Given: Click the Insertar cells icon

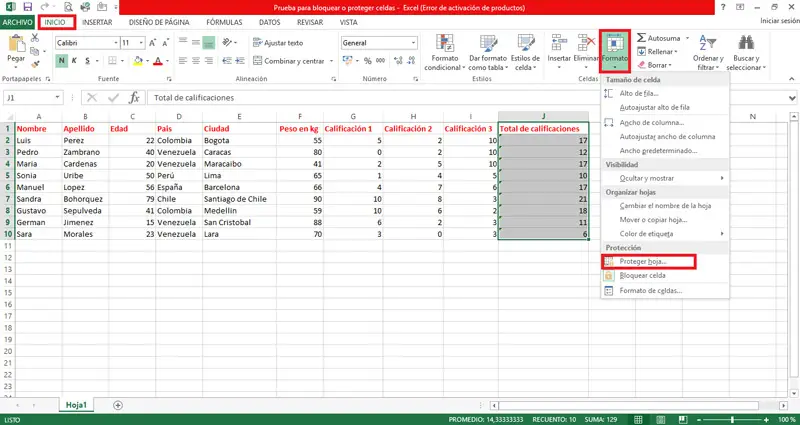Looking at the screenshot, I should (559, 43).
